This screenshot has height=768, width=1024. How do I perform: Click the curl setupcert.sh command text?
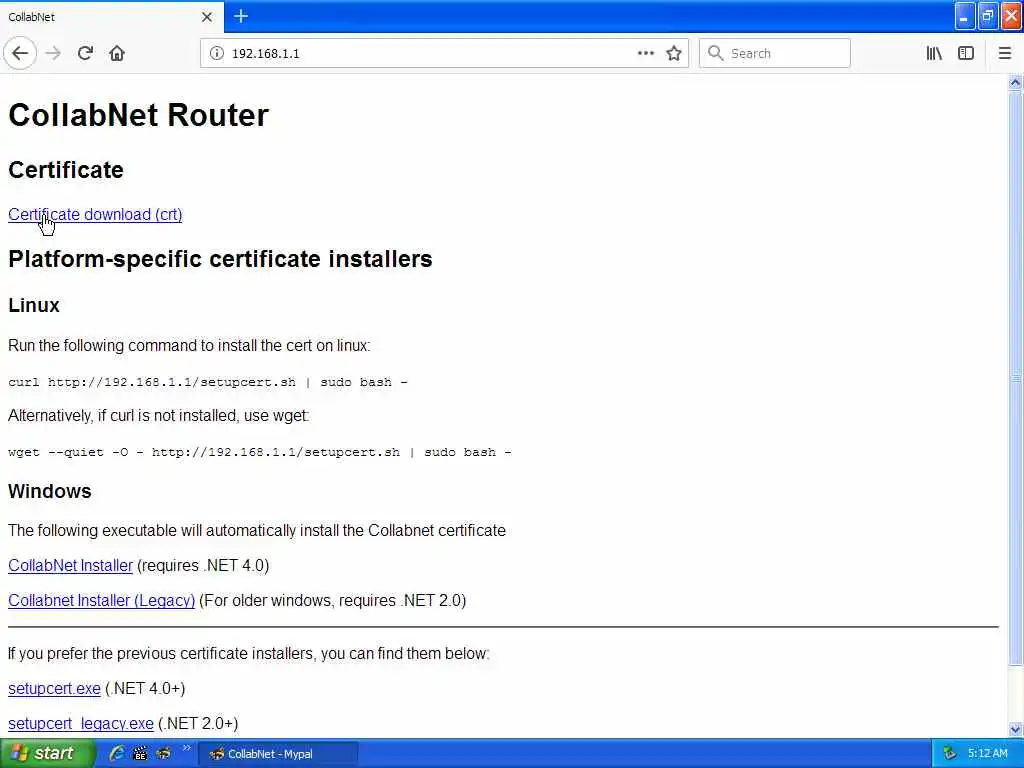(208, 382)
